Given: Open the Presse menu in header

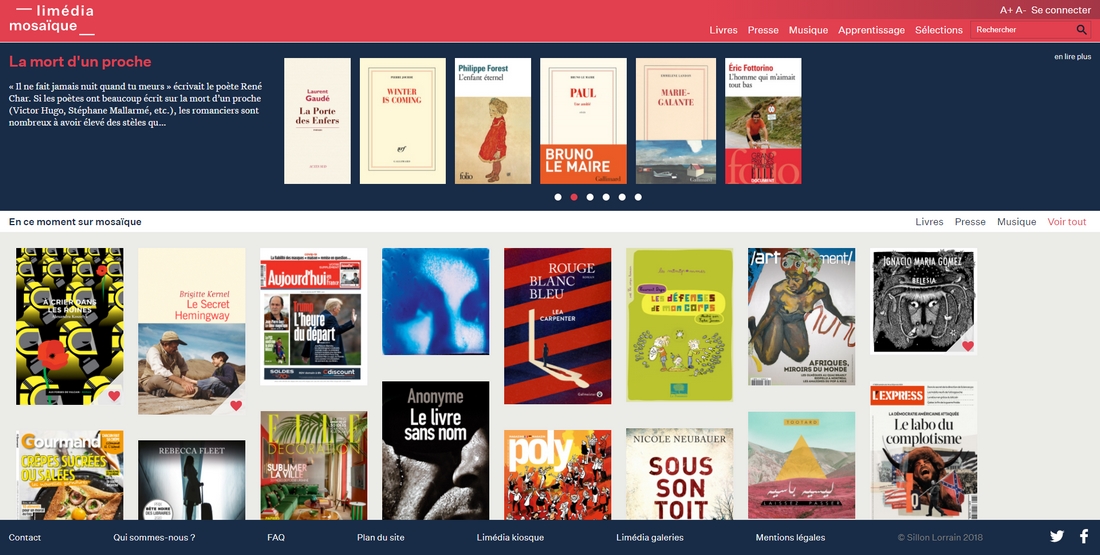Looking at the screenshot, I should pyautogui.click(x=763, y=30).
